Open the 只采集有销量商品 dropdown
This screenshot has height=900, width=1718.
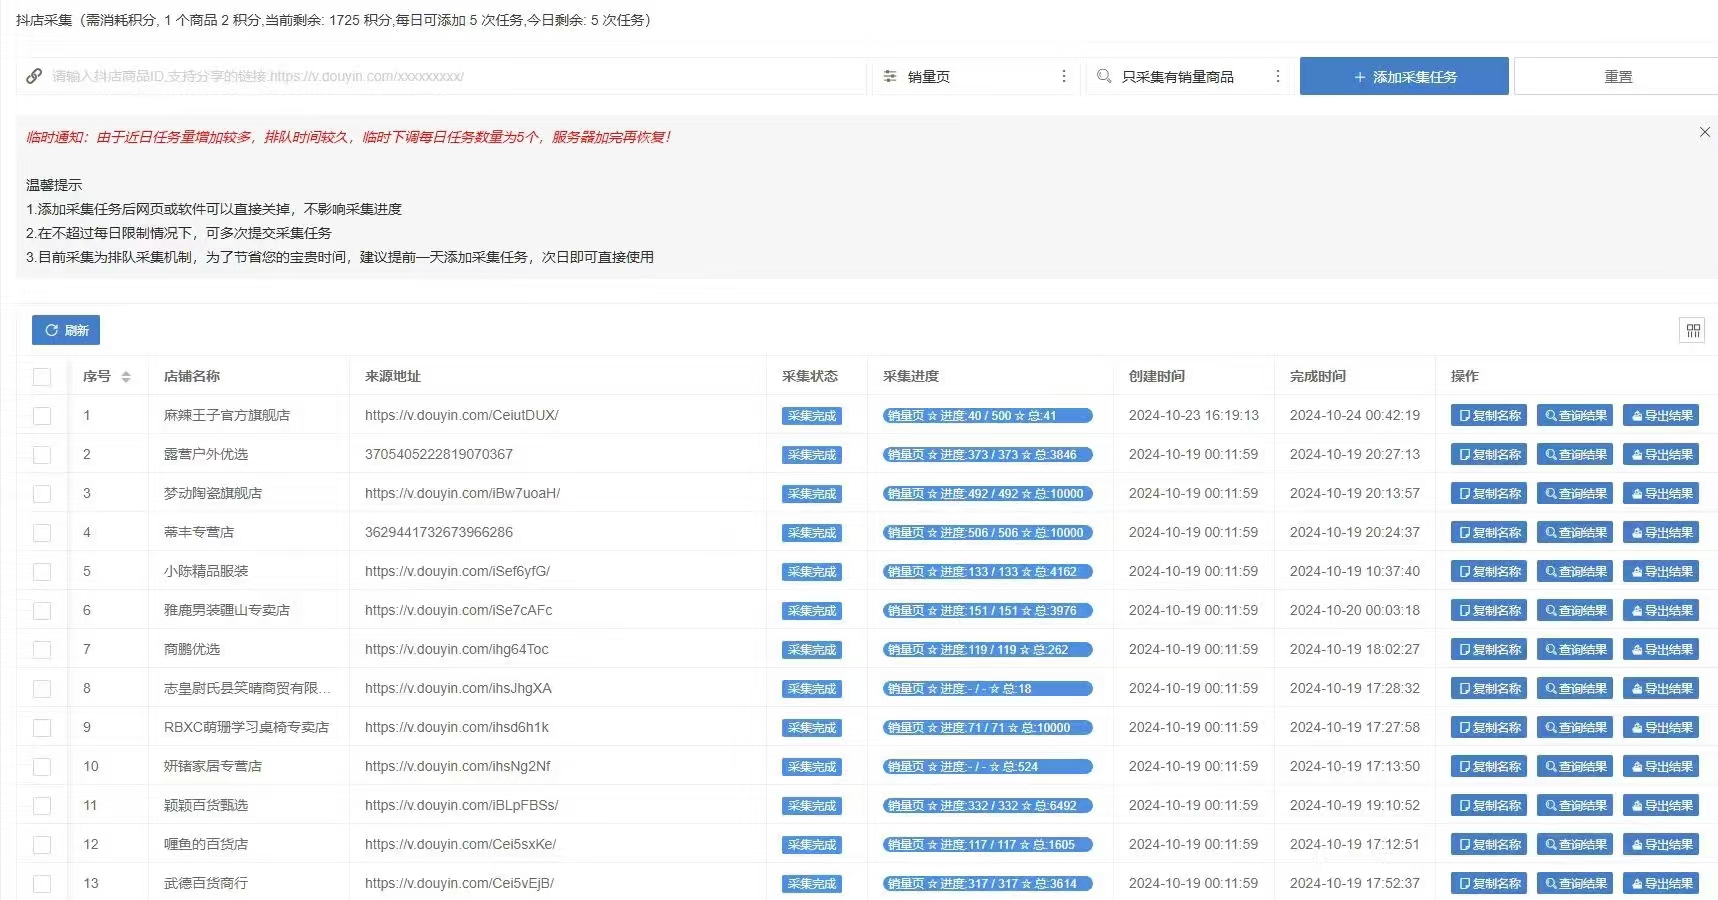tap(1190, 76)
